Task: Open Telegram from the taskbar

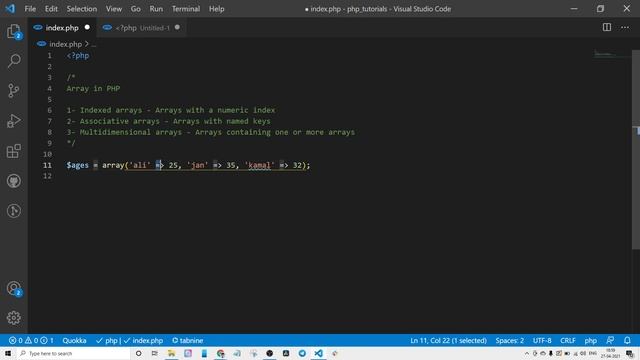Action: pos(302,353)
